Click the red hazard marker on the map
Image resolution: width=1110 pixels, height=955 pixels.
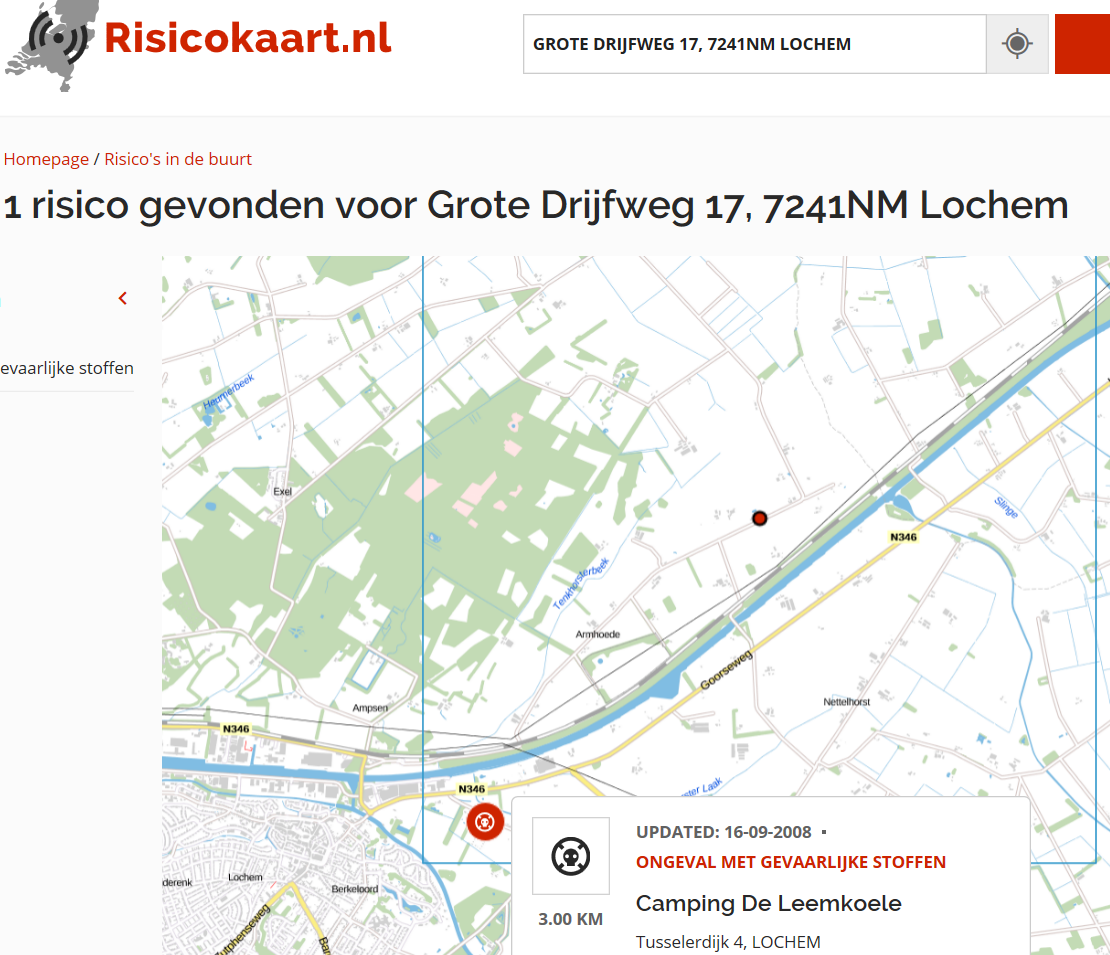485,822
